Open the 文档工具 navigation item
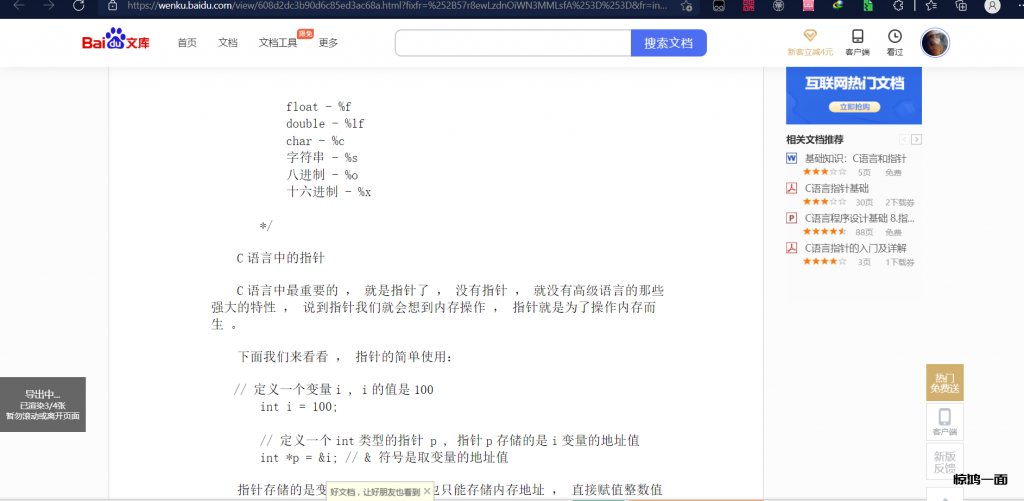This screenshot has width=1024, height=501. point(277,43)
